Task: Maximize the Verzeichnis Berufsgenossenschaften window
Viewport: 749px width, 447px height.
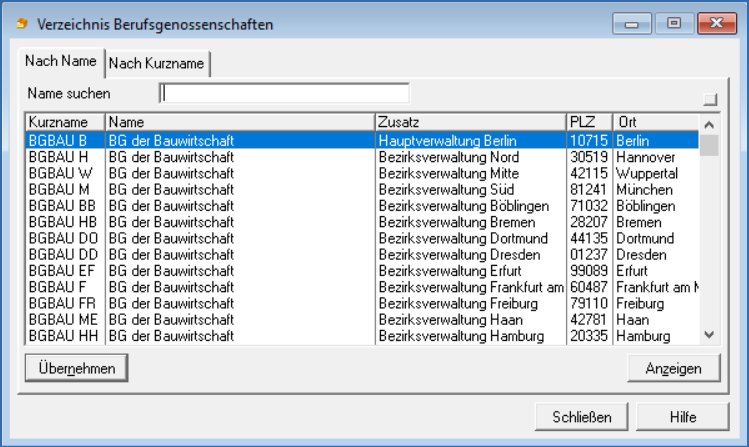Action: (x=674, y=23)
